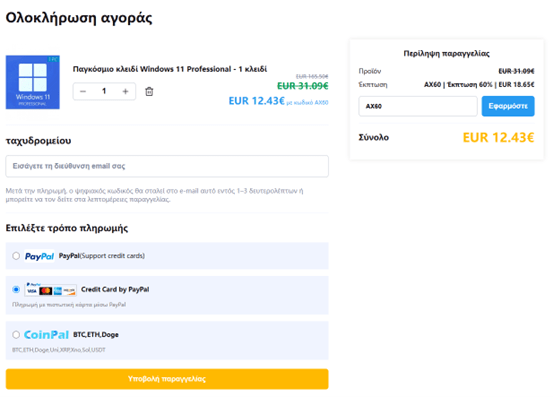Open the Windows 11 Professional product image

coord(32,82)
